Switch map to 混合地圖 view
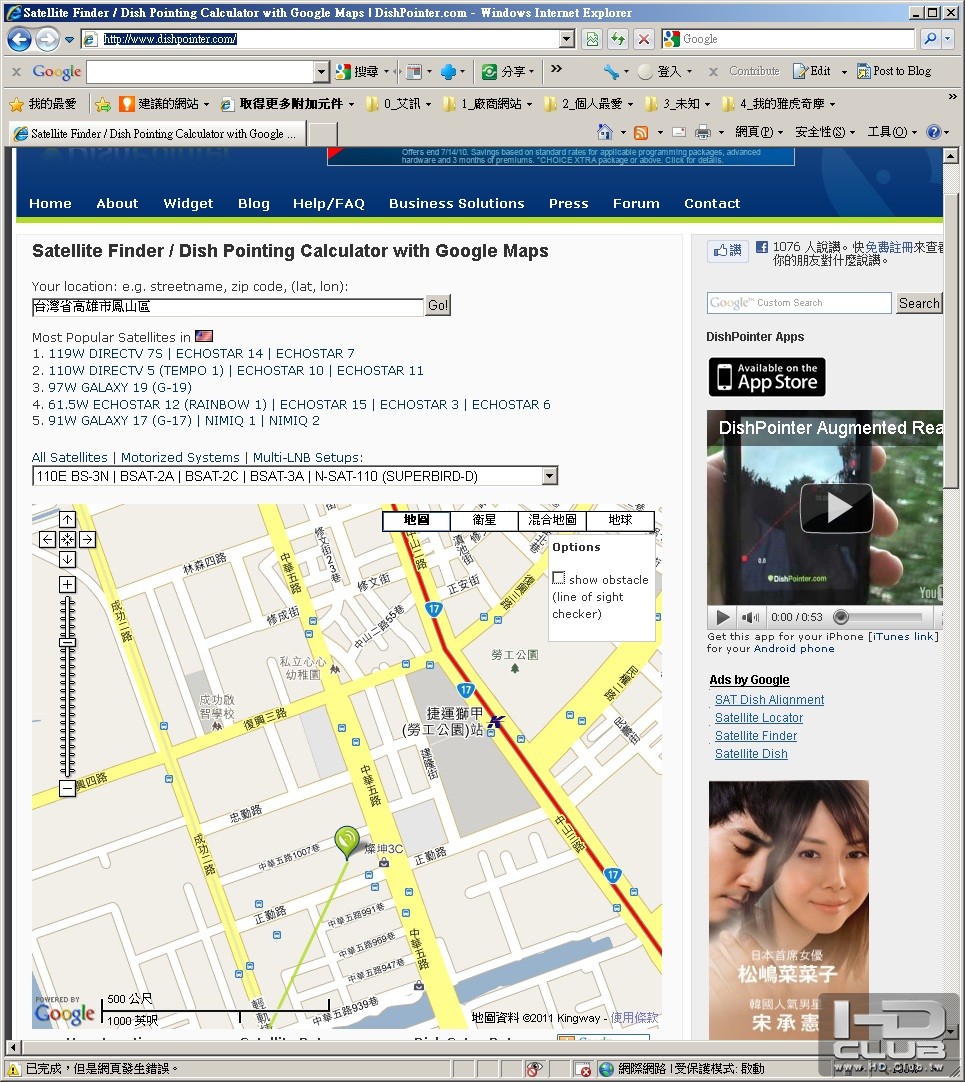The image size is (965, 1082). 552,520
